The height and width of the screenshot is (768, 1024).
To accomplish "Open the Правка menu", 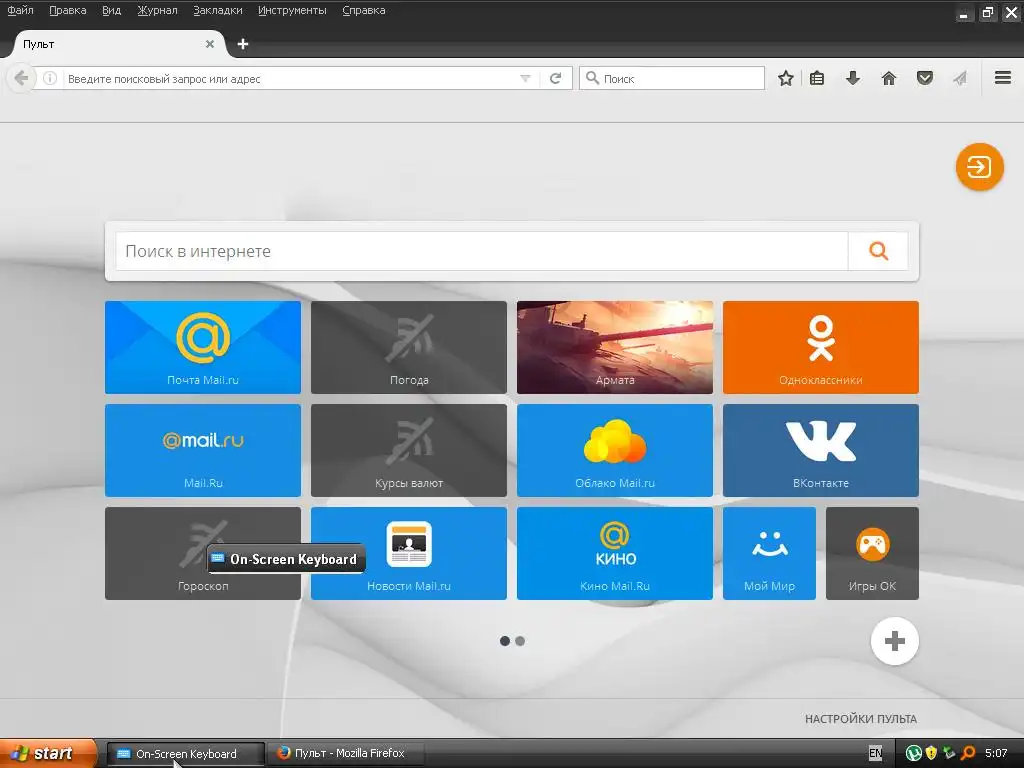I will (68, 10).
